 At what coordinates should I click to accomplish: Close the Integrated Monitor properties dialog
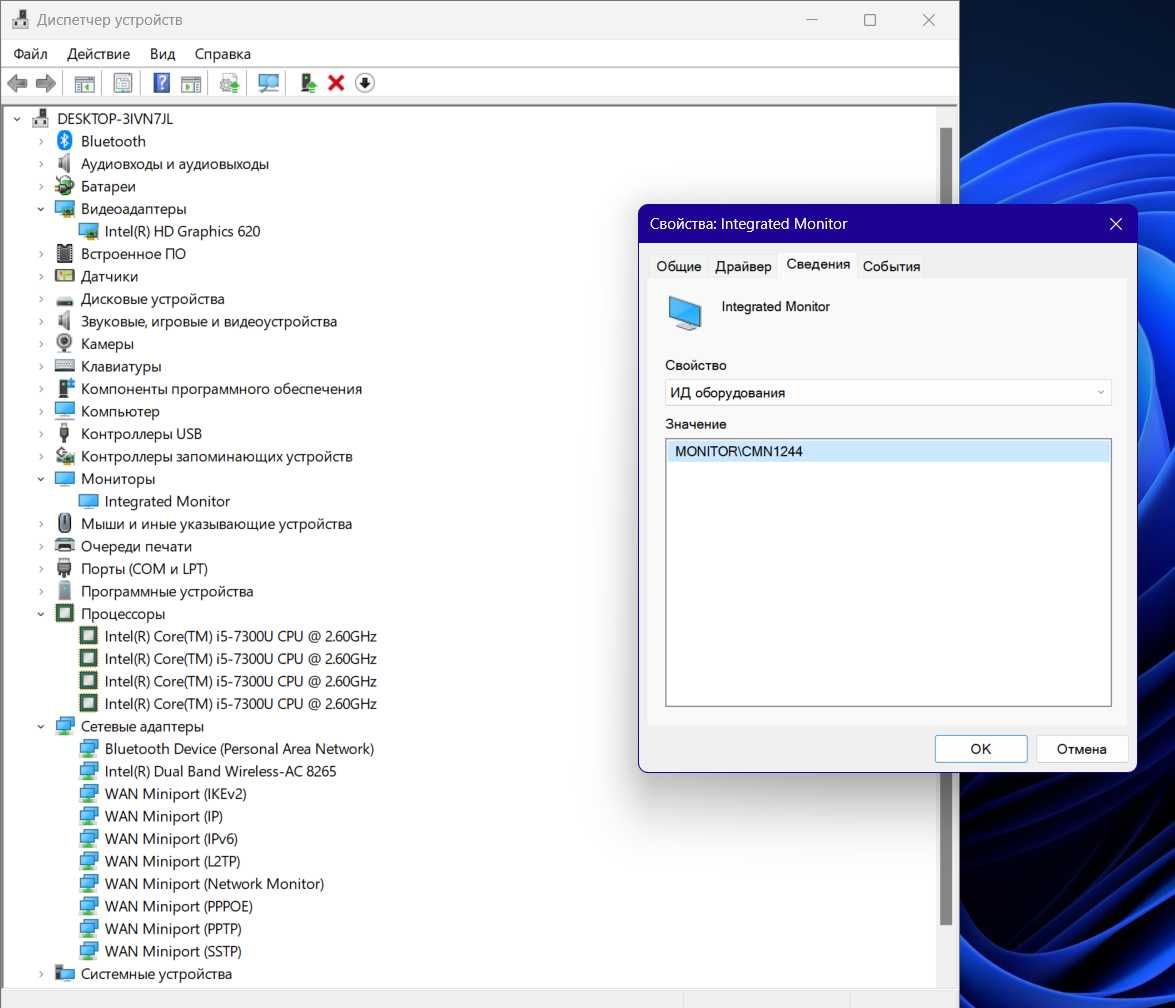1115,224
